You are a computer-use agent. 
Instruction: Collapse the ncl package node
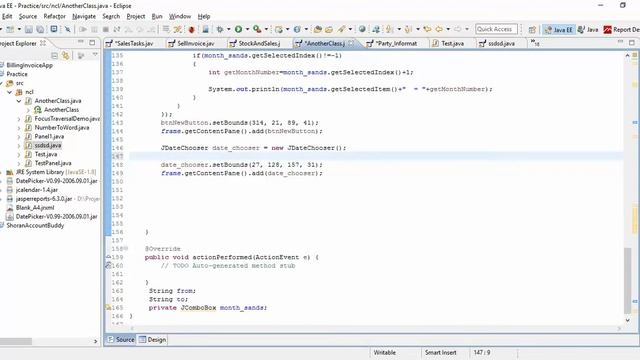coord(9,92)
